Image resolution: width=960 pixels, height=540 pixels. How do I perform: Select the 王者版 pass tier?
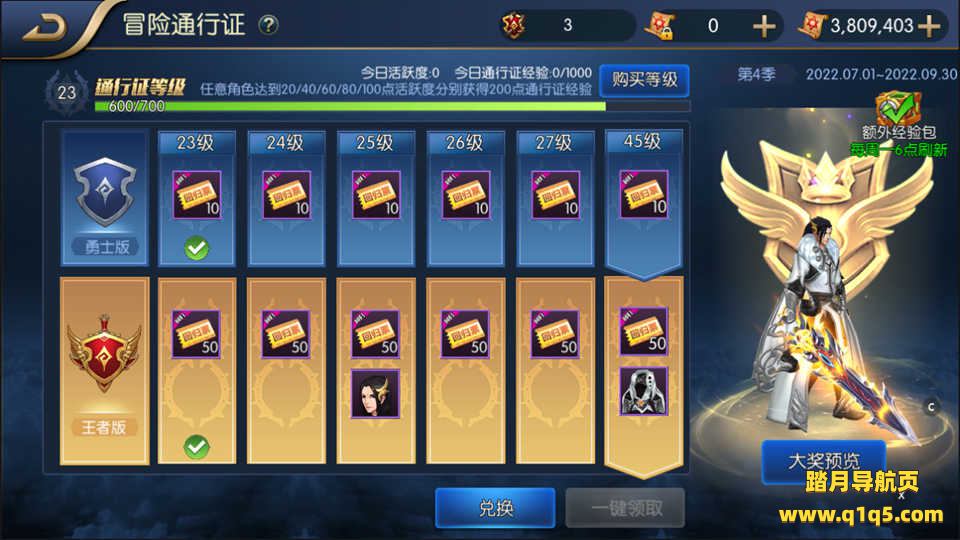[105, 371]
